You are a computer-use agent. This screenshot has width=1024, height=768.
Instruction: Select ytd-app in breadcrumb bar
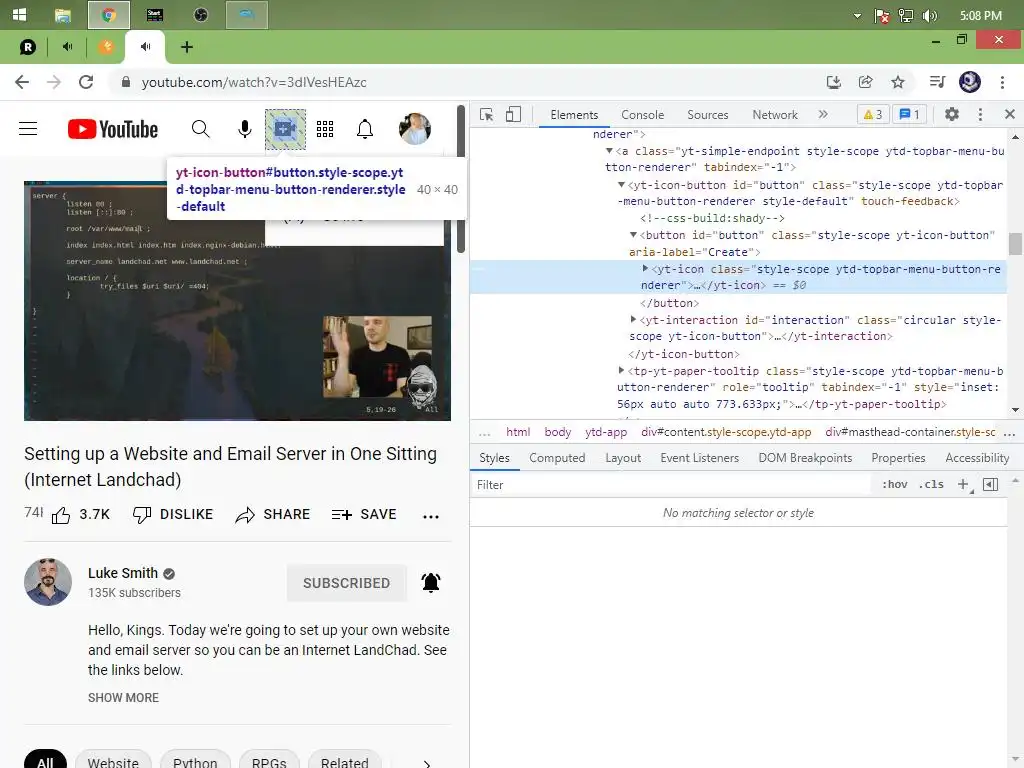click(606, 432)
